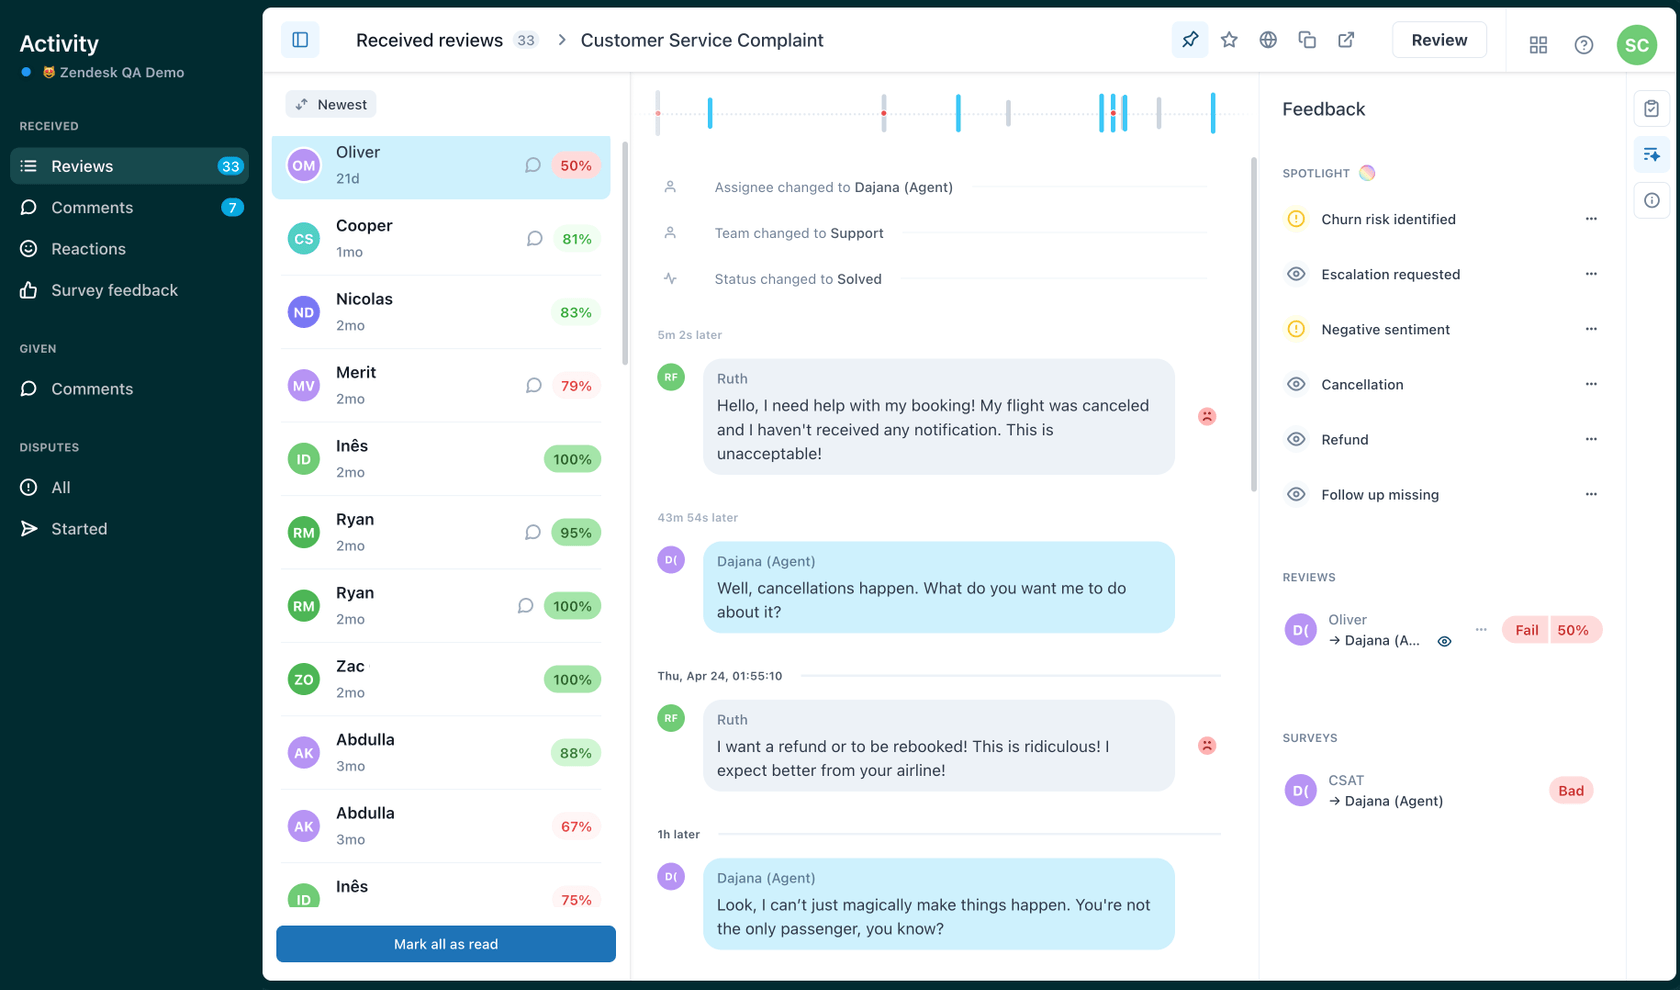Viewport: 1680px width, 990px height.
Task: Open the translate (globe) icon
Action: tap(1267, 40)
